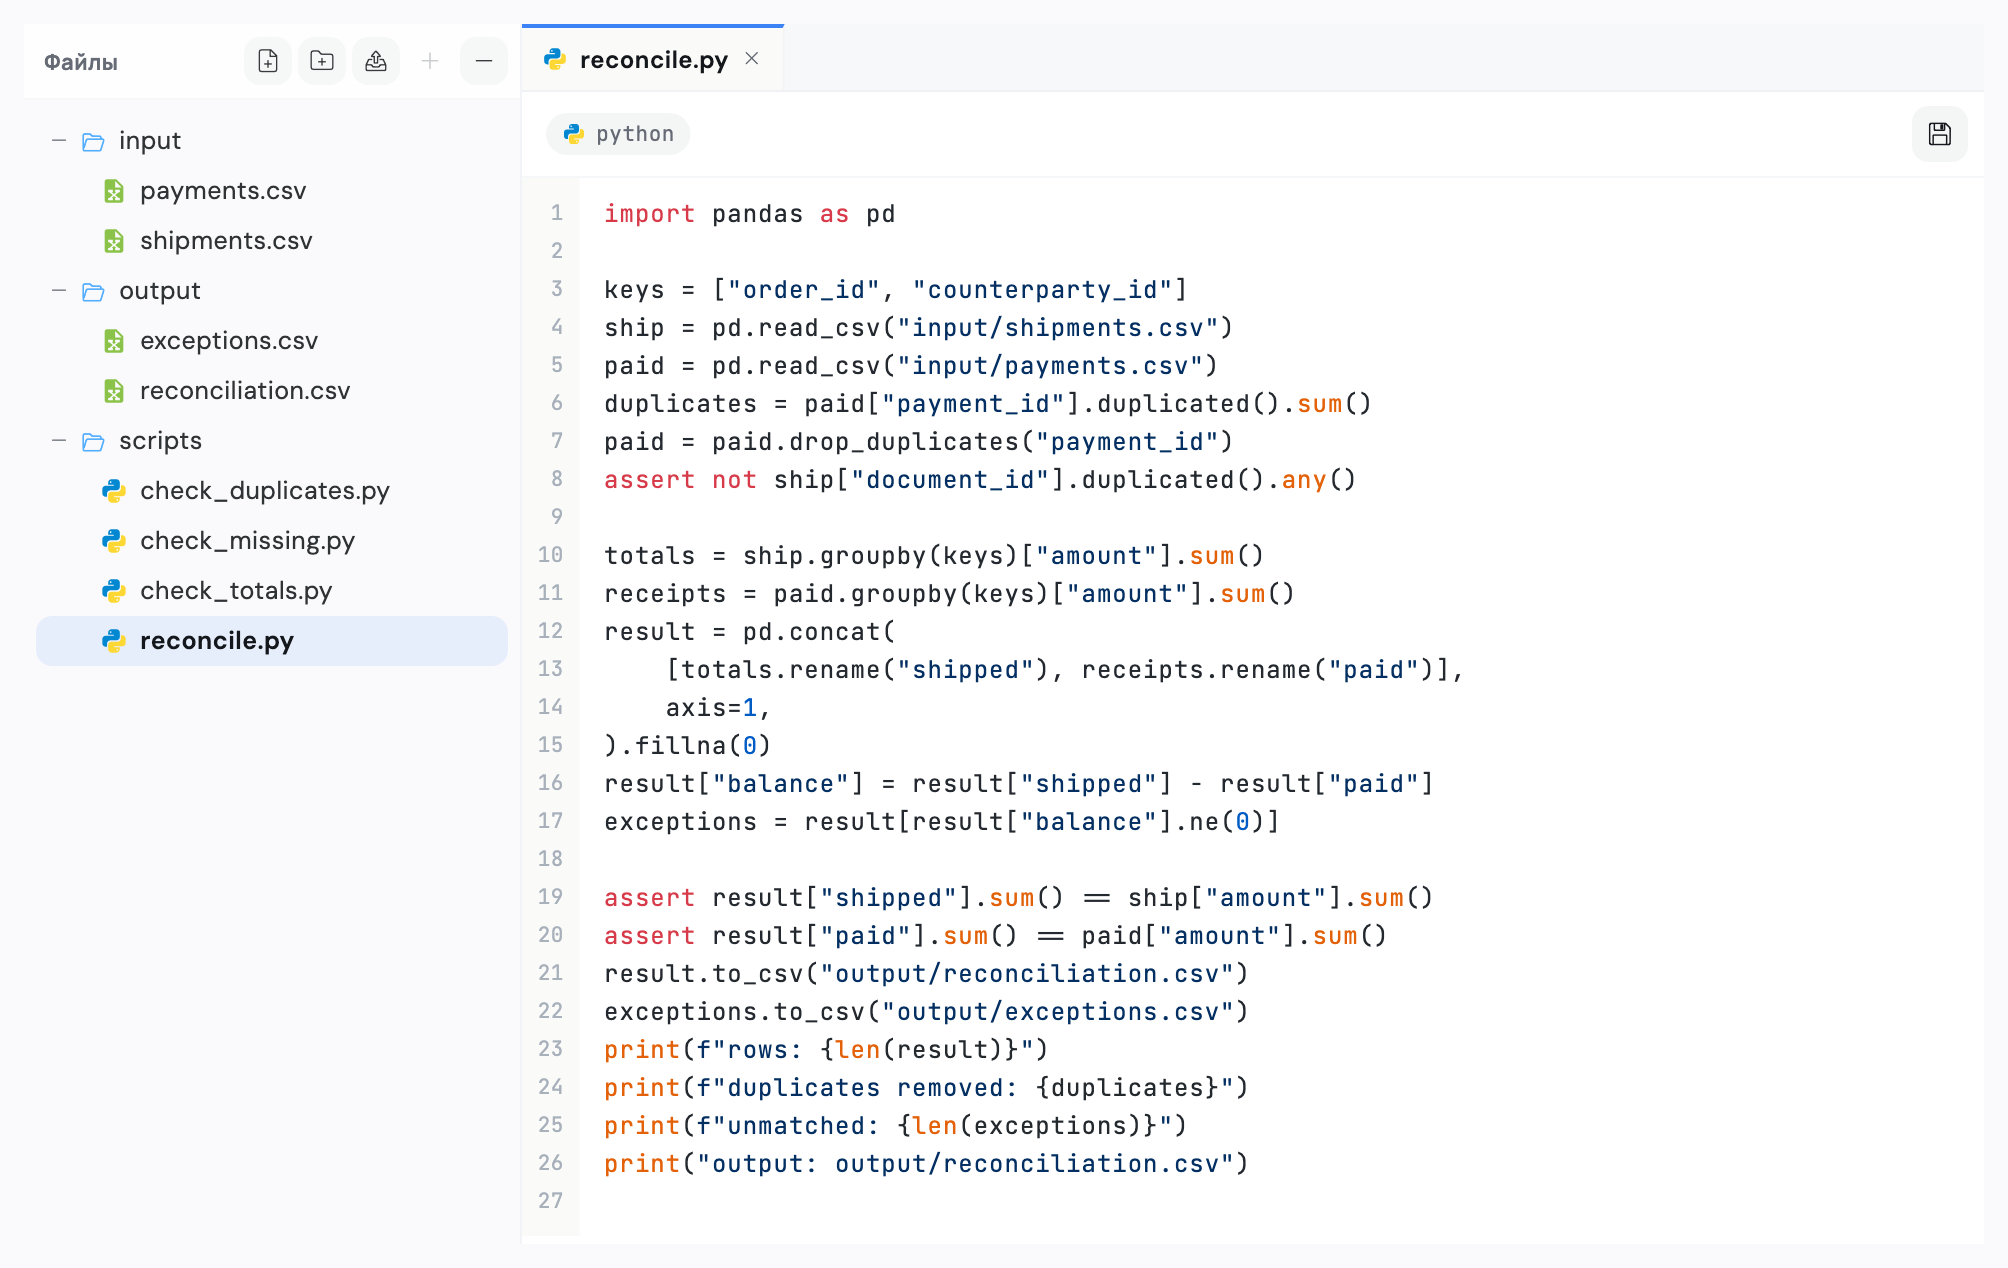Click the input folder icon
The width and height of the screenshot is (2008, 1268).
(x=93, y=142)
